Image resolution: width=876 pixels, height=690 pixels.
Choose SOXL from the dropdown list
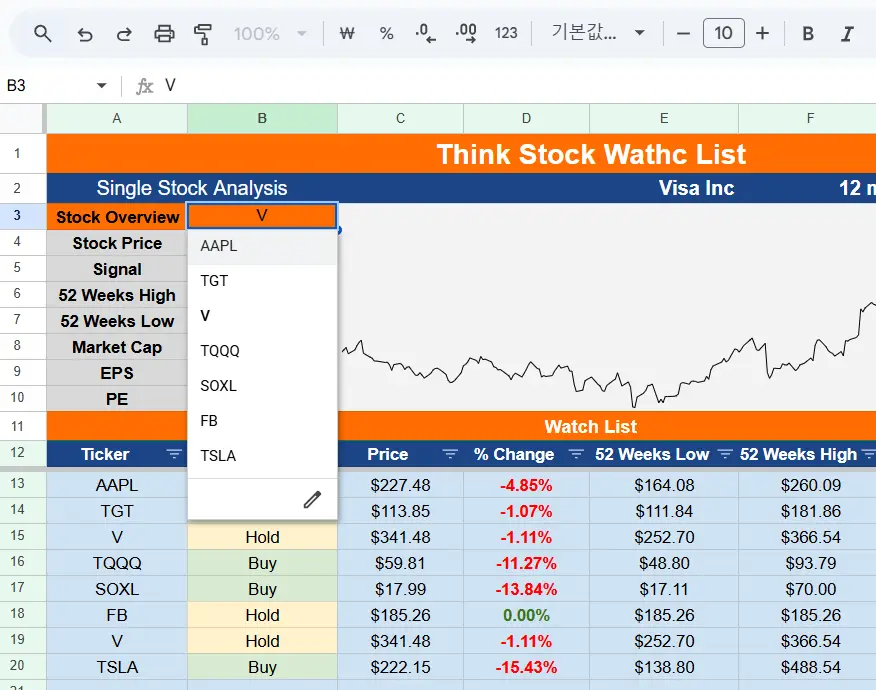point(263,386)
